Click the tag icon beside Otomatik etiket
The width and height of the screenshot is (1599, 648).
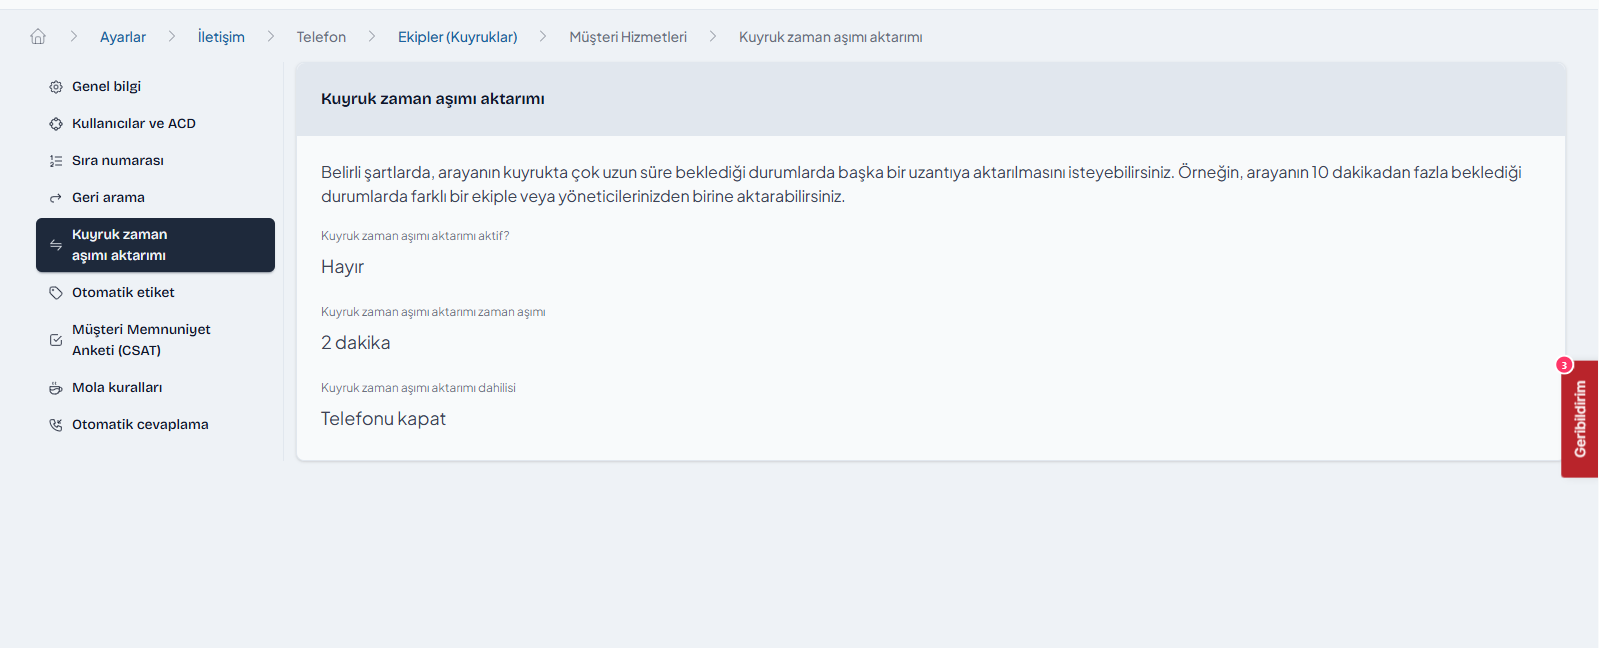[56, 293]
